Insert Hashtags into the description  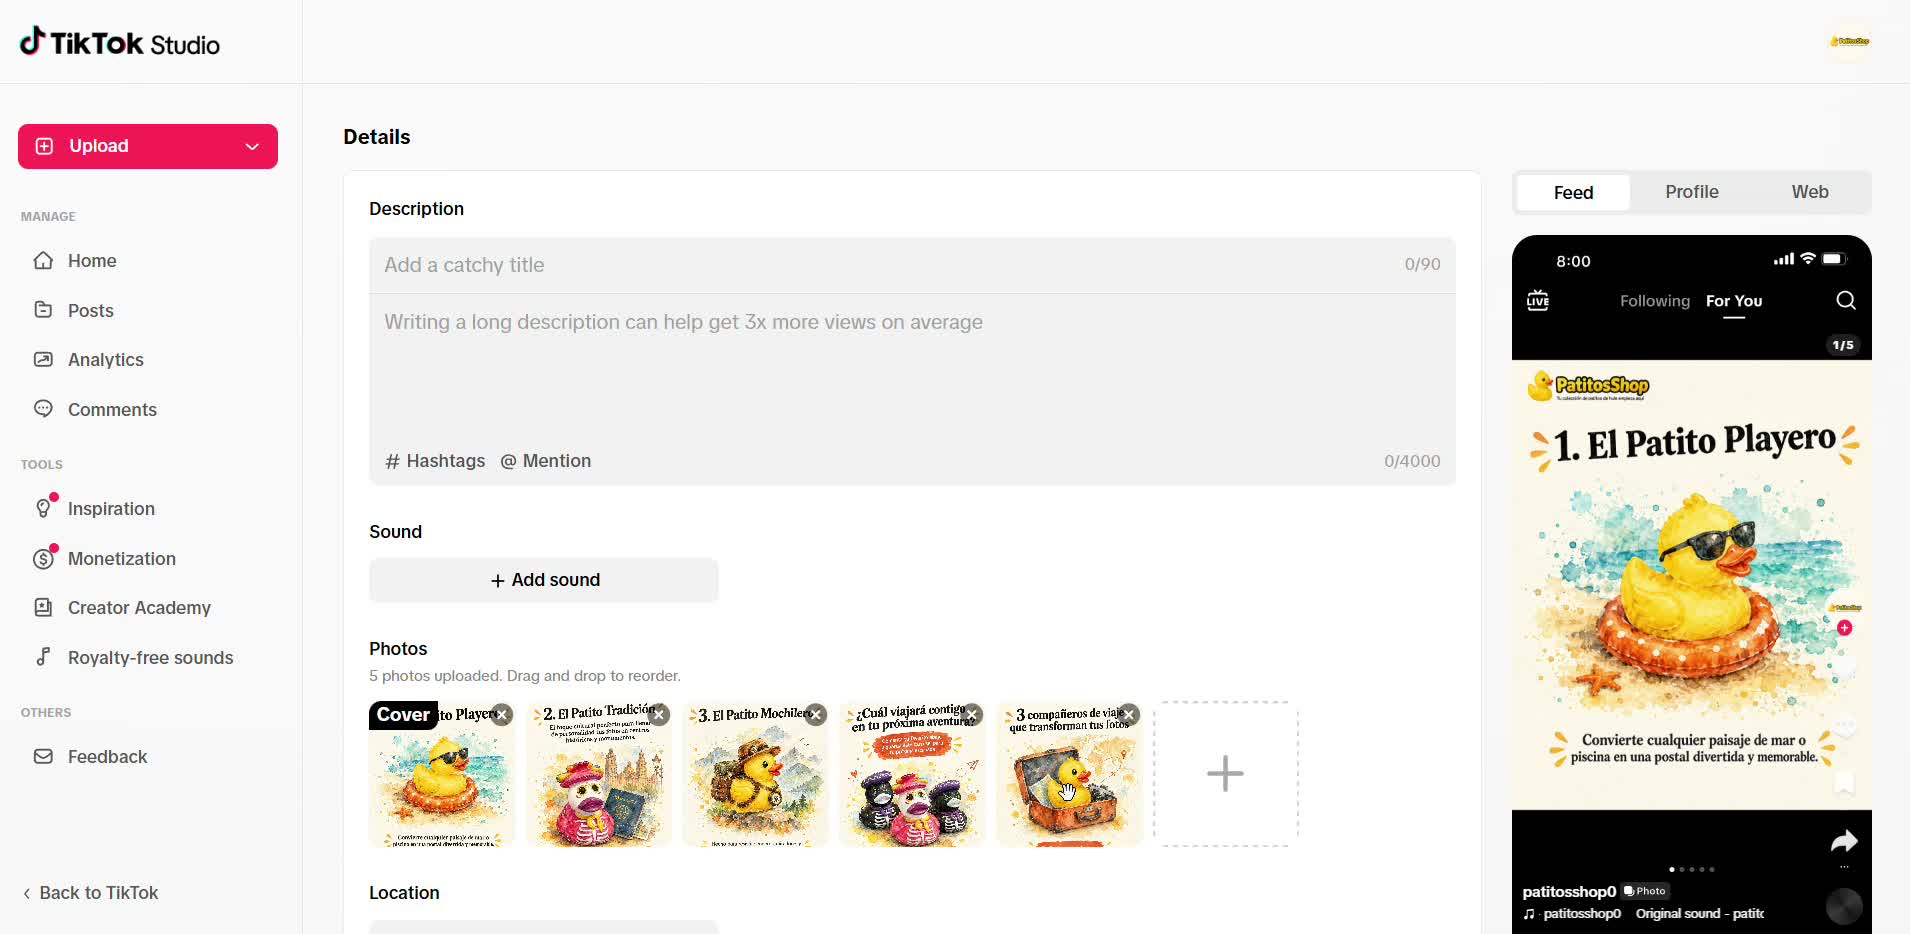pos(435,461)
